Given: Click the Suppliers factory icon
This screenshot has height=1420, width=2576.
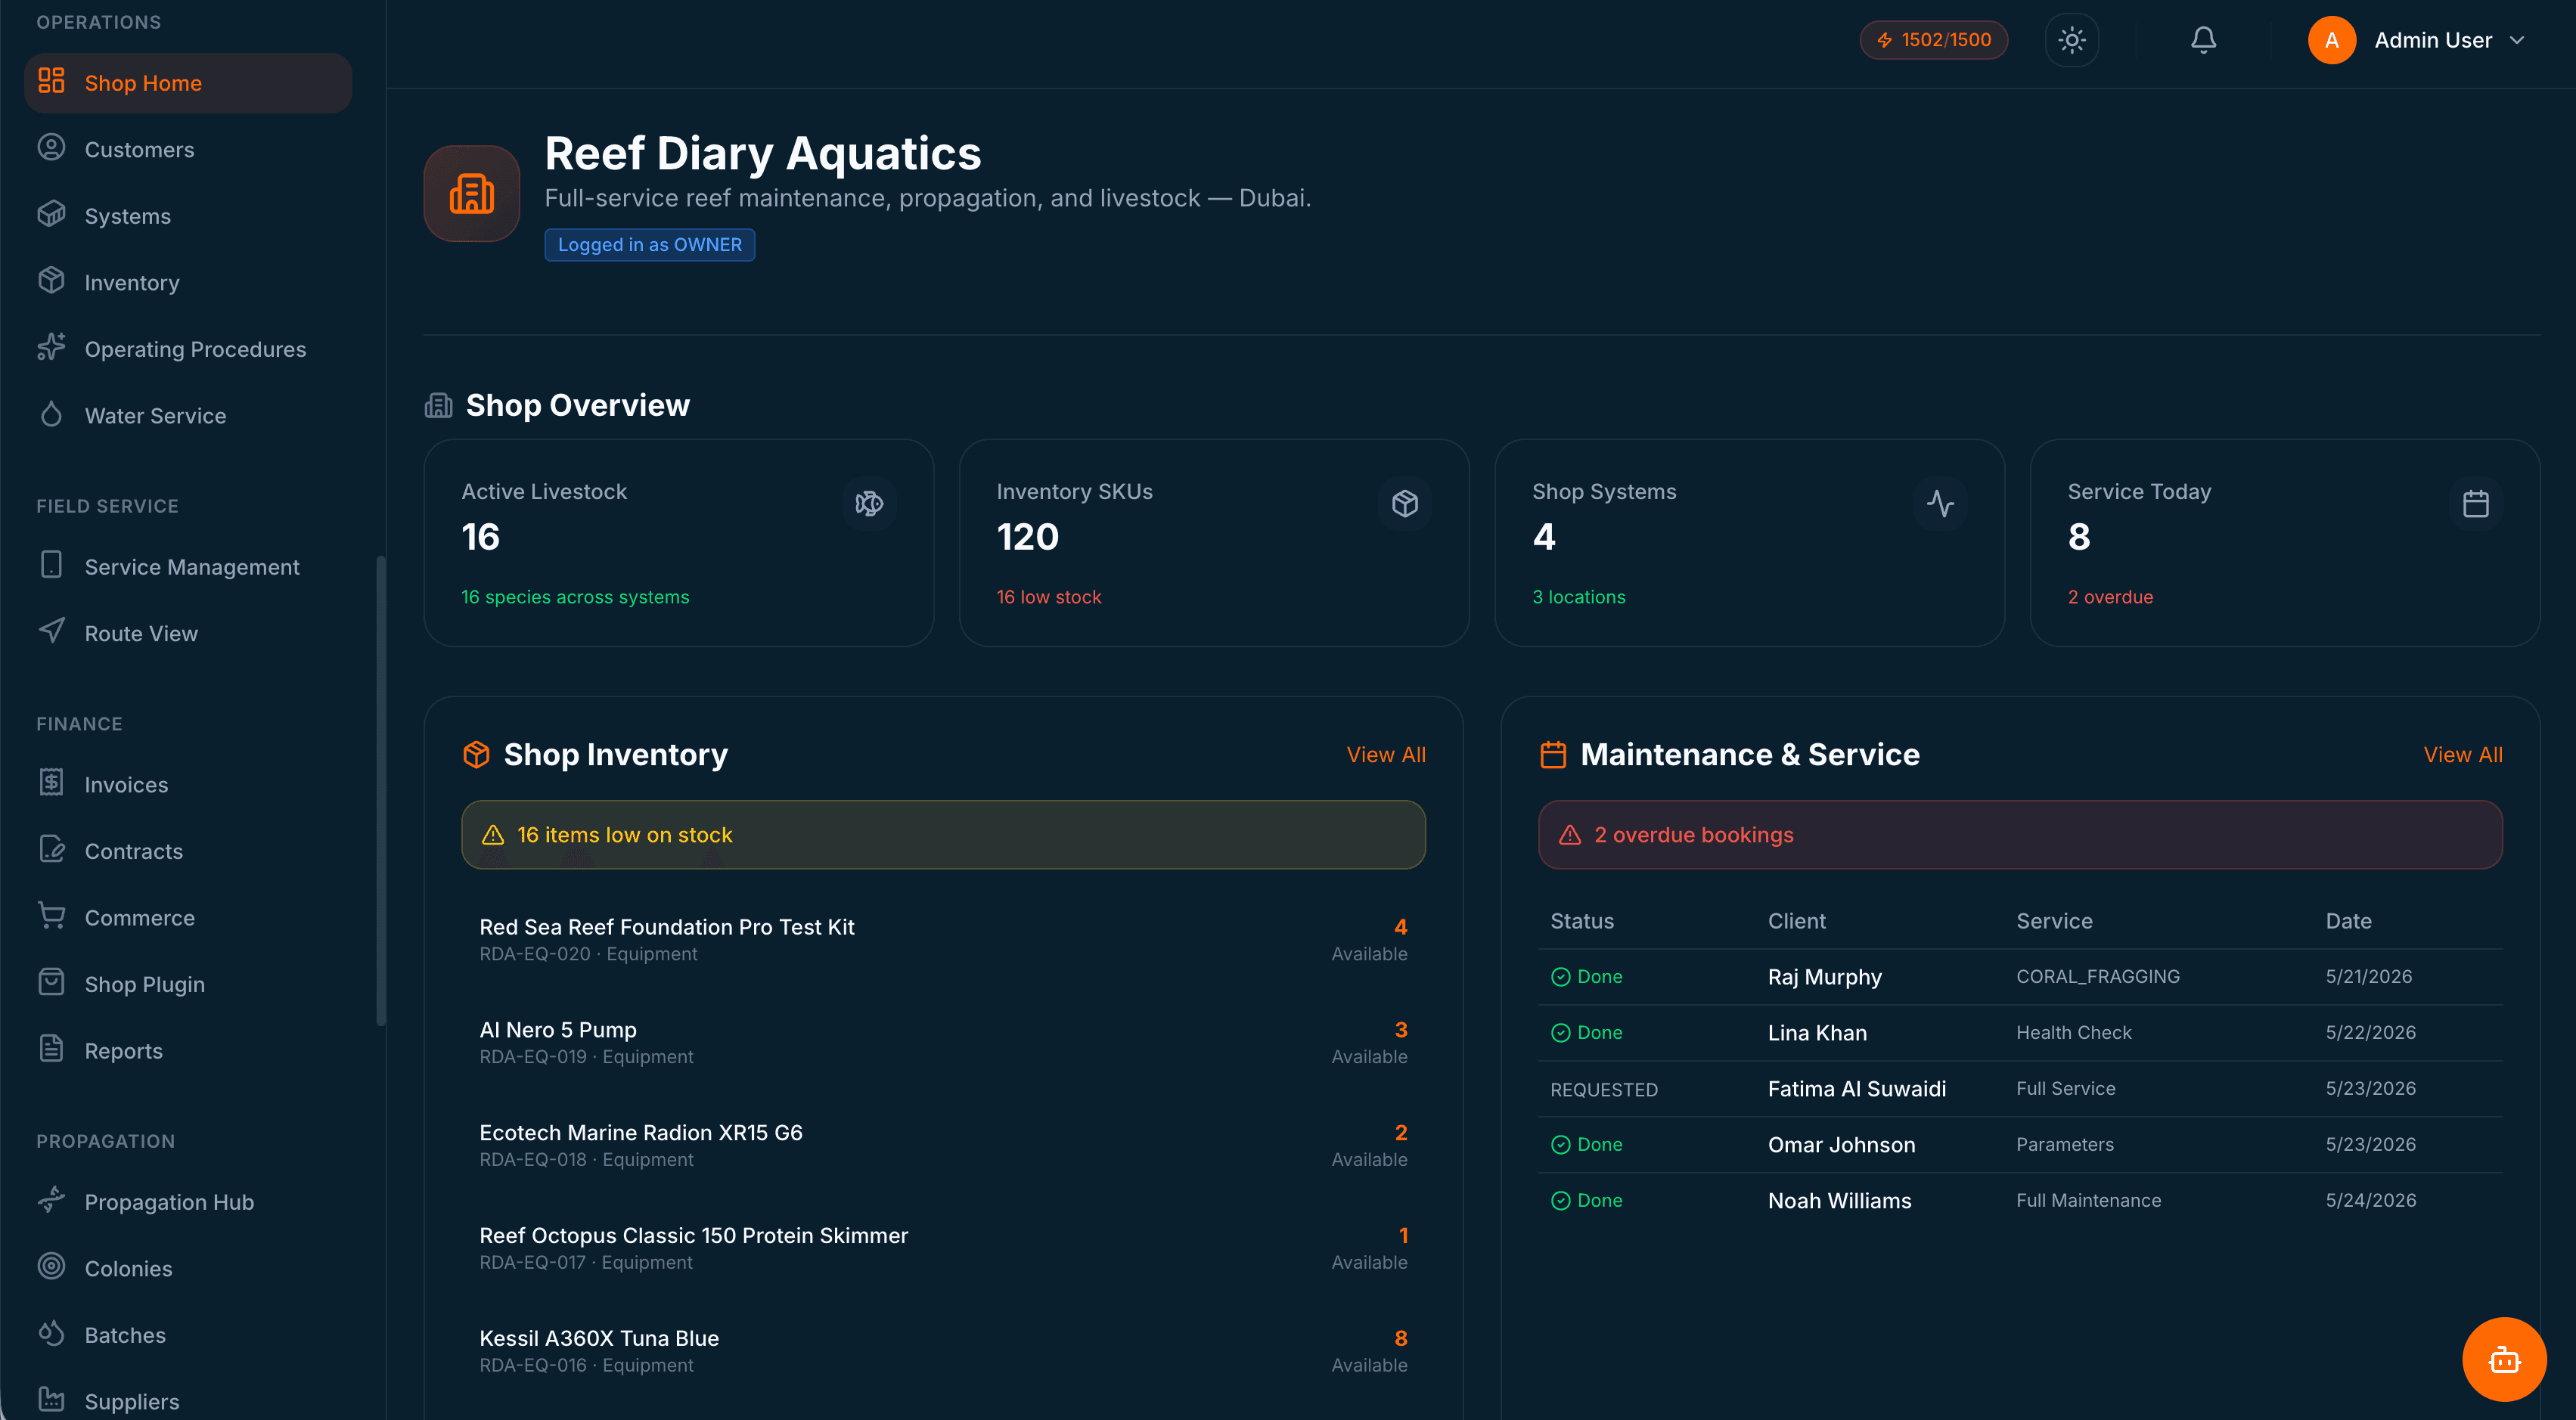Looking at the screenshot, I should pyautogui.click(x=51, y=1400).
